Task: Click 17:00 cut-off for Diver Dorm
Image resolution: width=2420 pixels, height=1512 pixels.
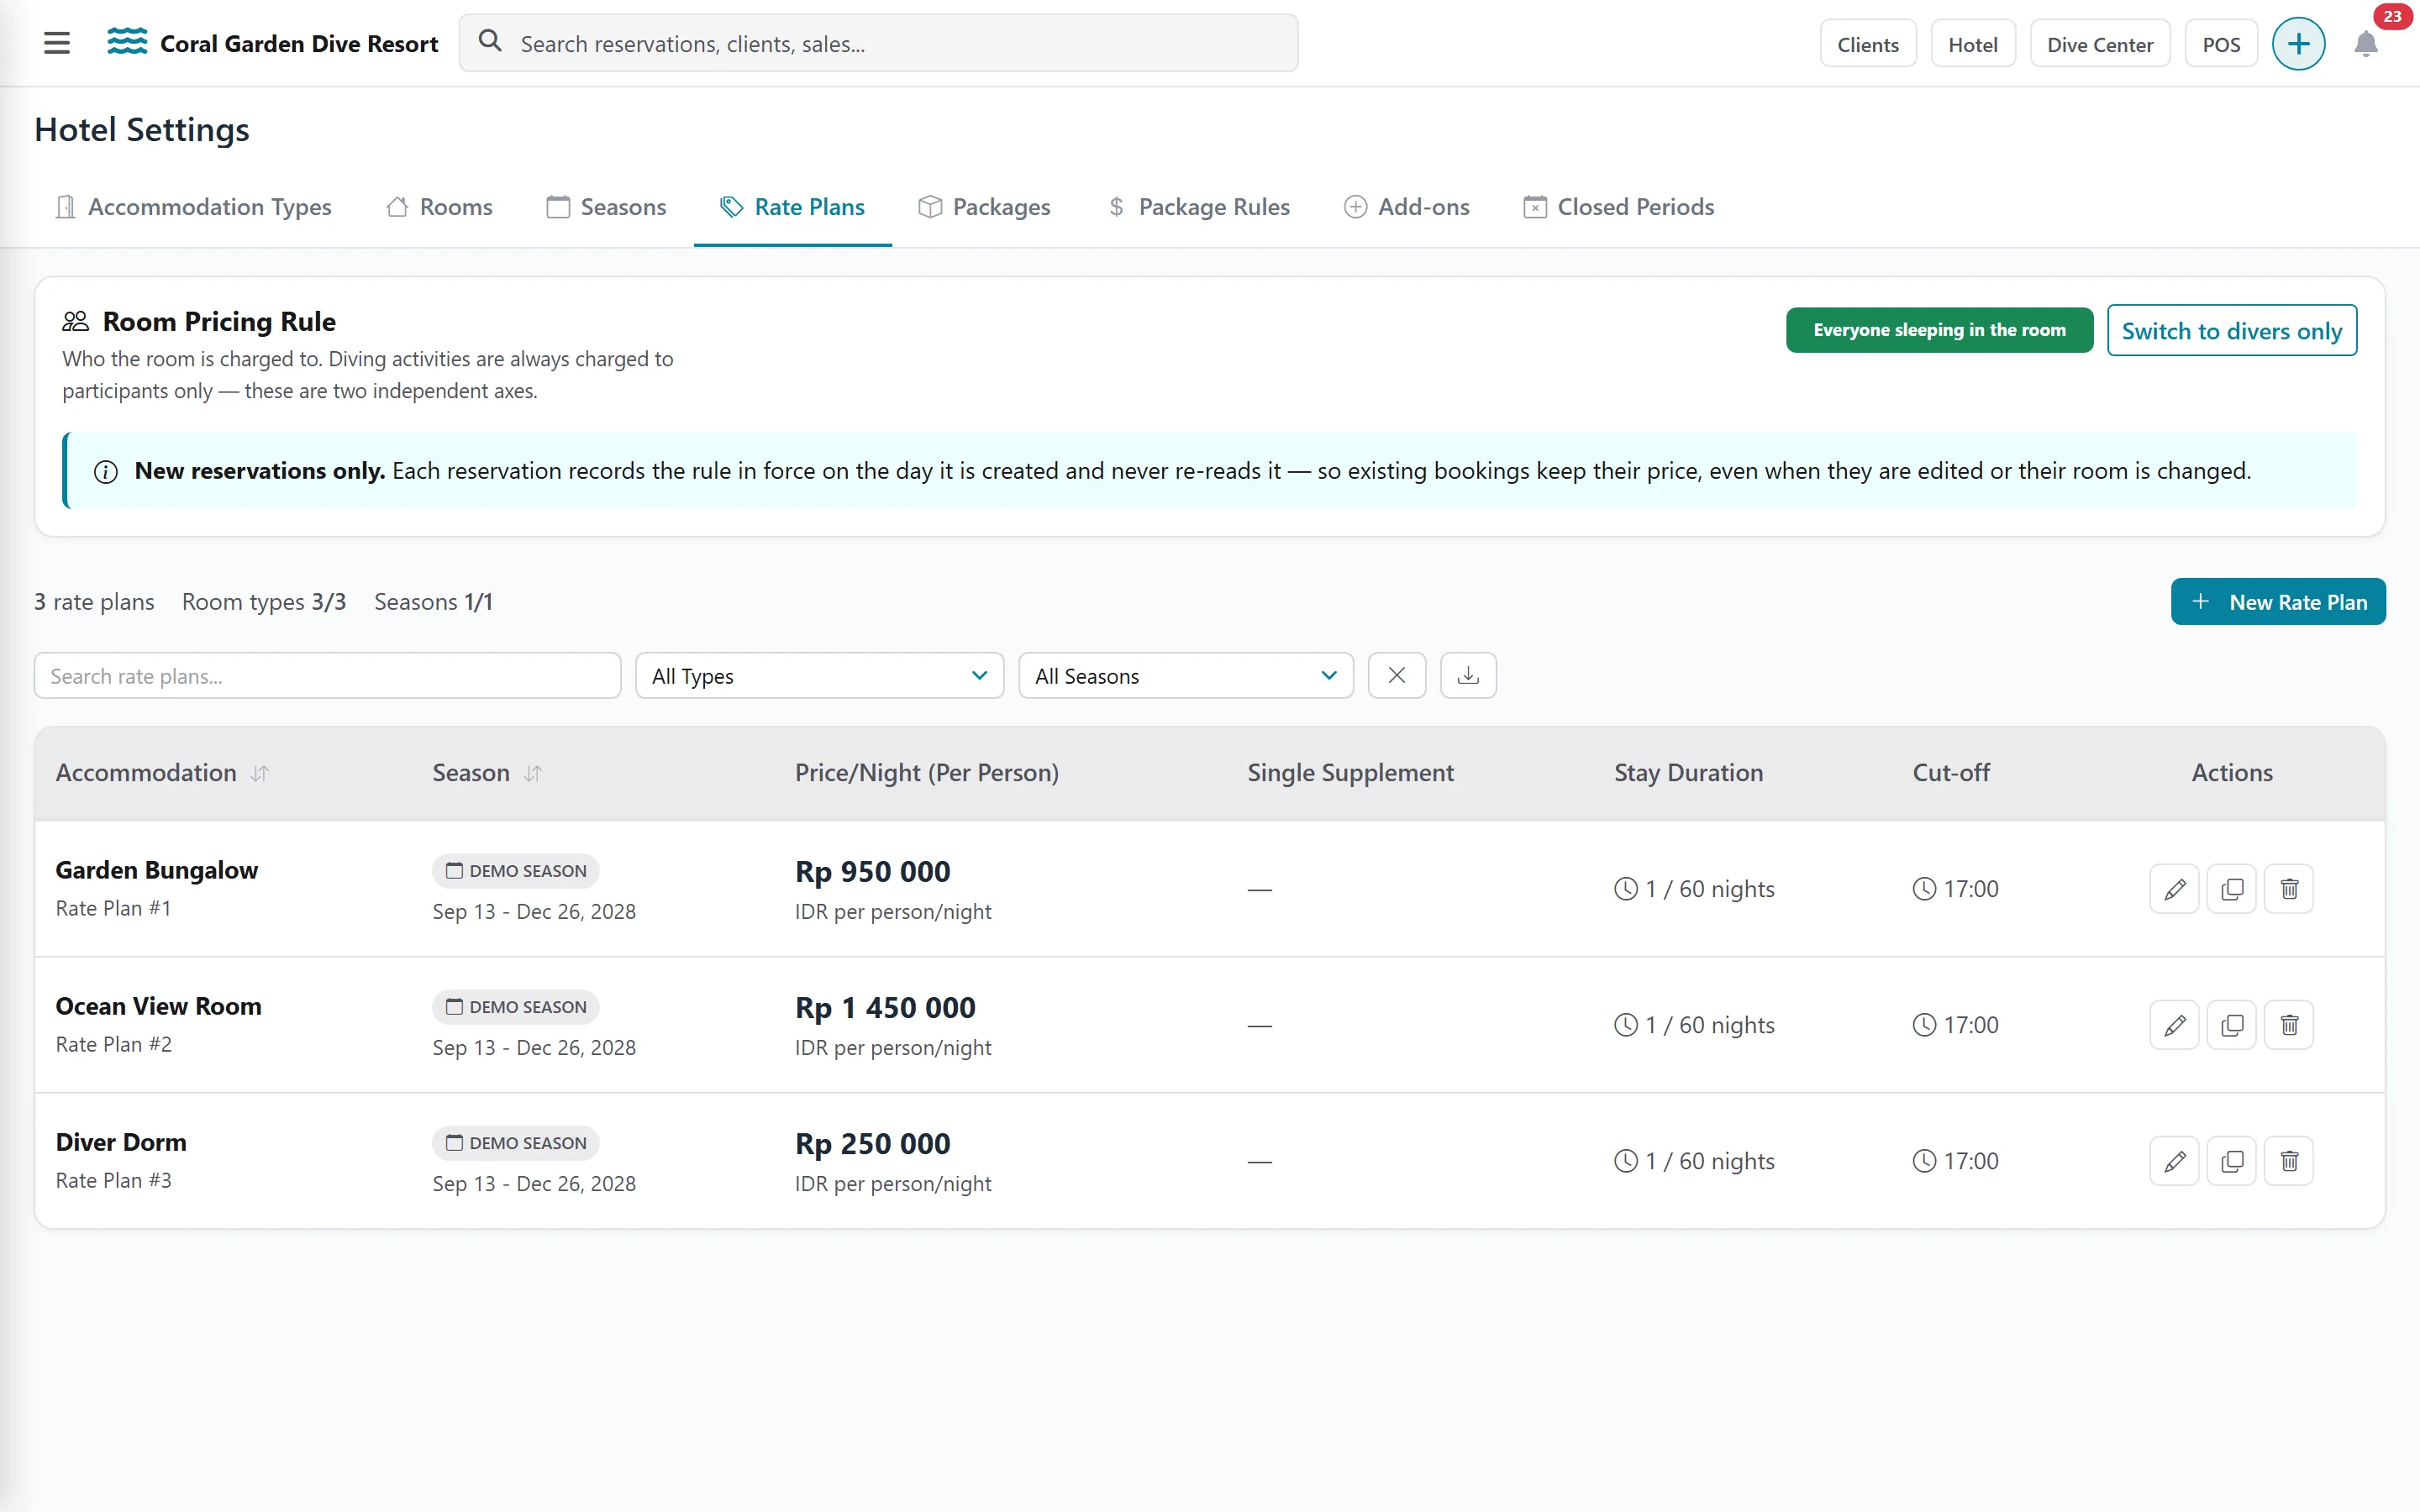Action: pyautogui.click(x=1955, y=1161)
